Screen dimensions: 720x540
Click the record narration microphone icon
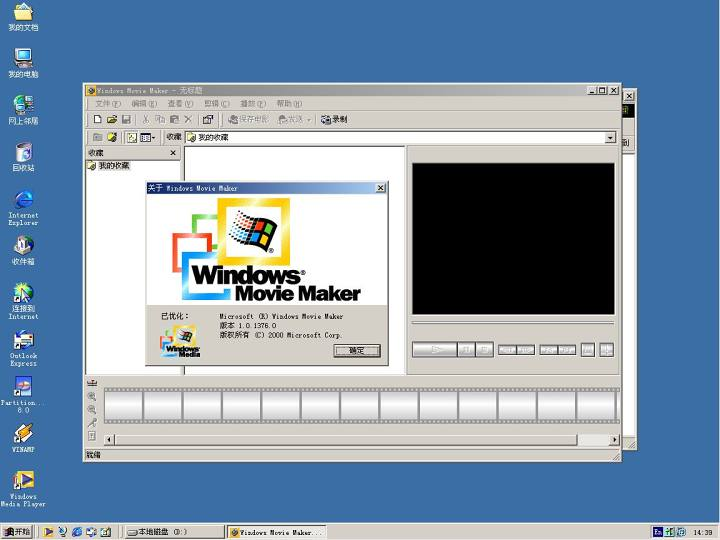92,422
